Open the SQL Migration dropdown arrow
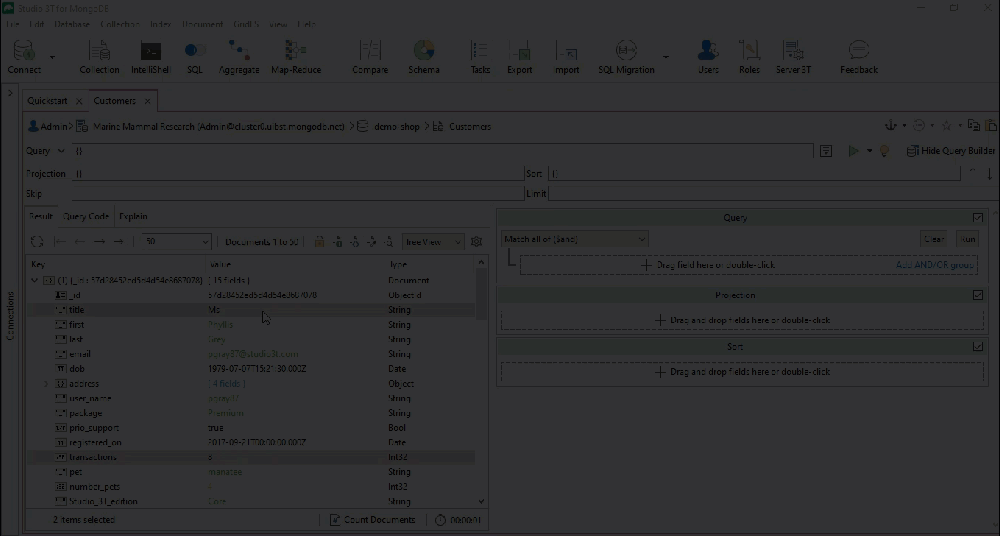Image resolution: width=1000 pixels, height=536 pixels. click(x=666, y=57)
